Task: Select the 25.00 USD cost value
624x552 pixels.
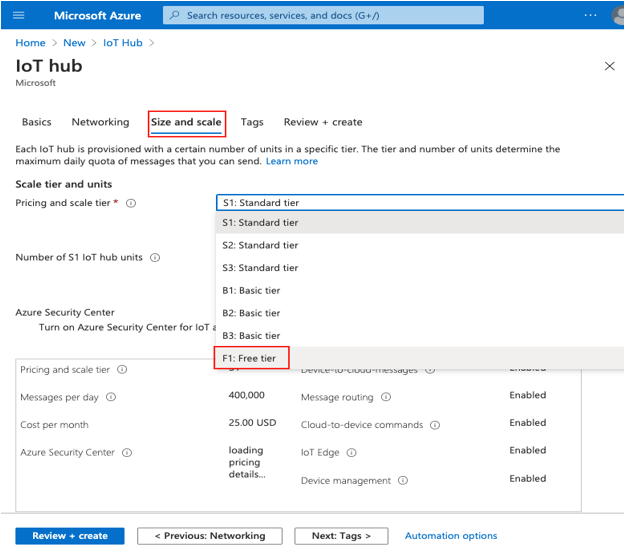Action: tap(252, 423)
